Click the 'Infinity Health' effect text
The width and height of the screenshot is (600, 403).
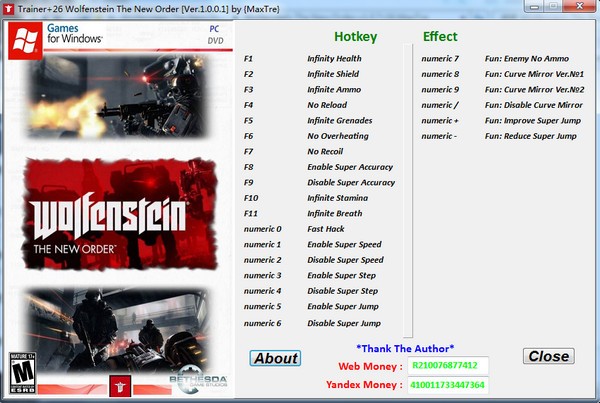(x=334, y=59)
